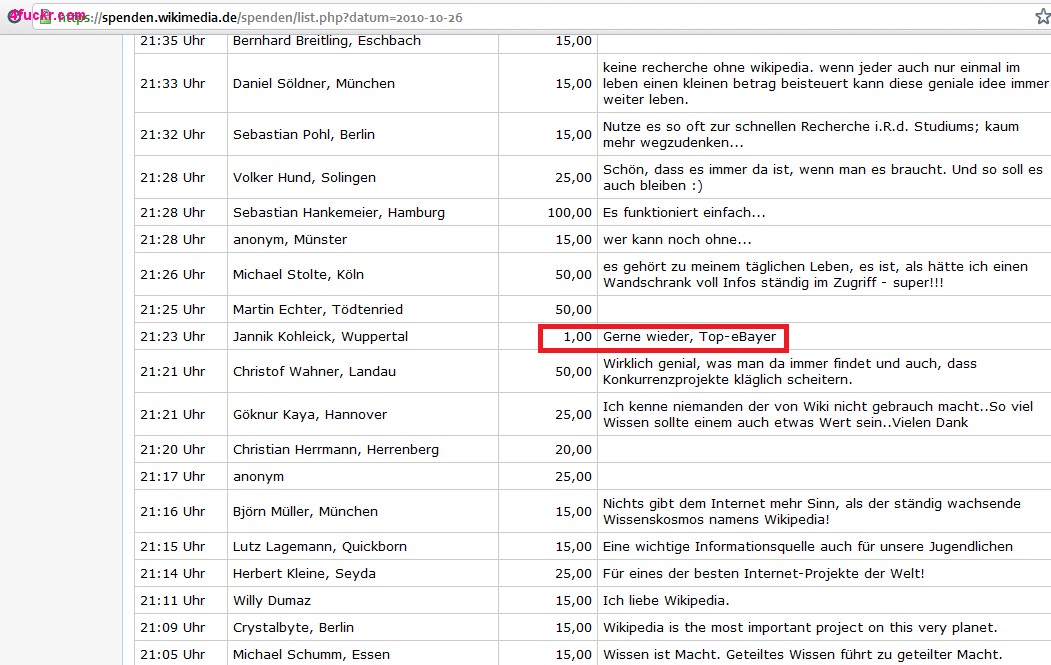
Task: Click donor Daniel Söldner, München
Action: (x=313, y=84)
